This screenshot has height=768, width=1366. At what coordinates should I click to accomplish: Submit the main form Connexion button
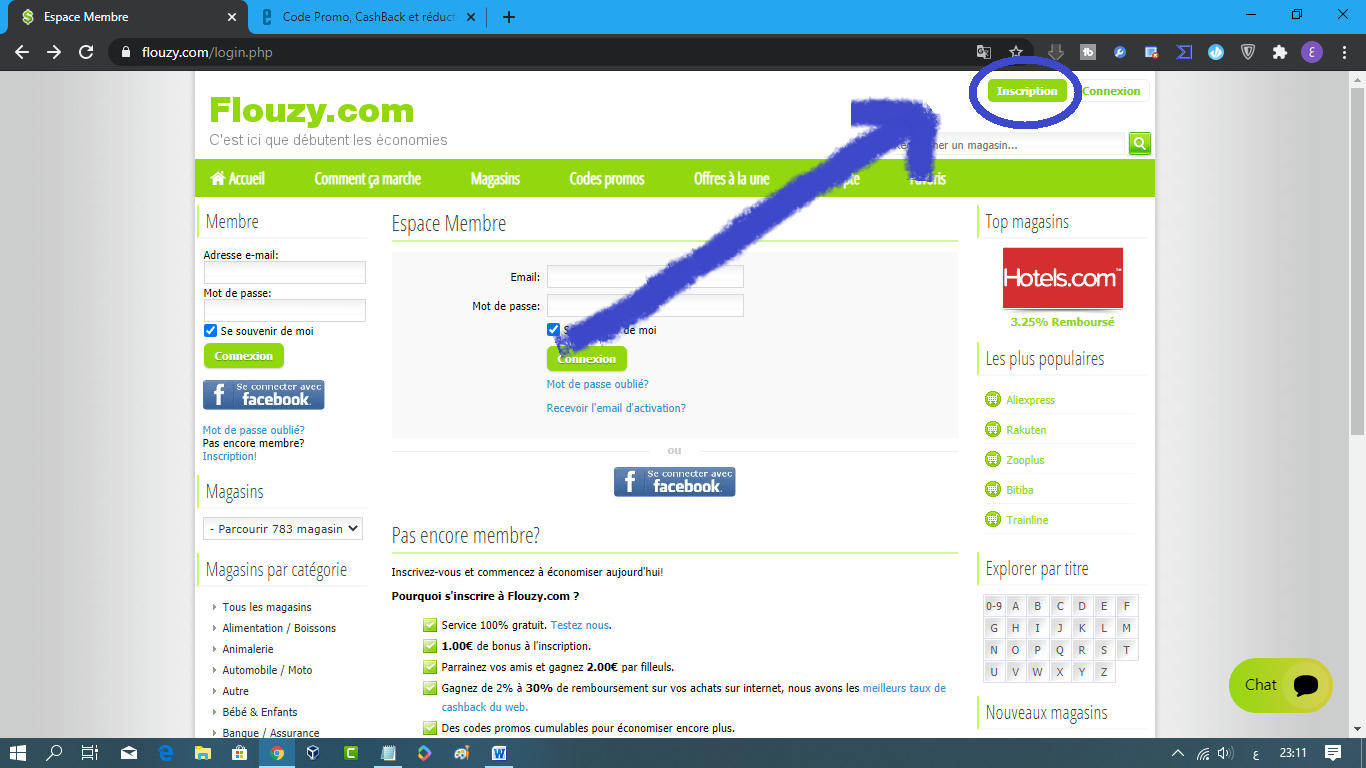pyautogui.click(x=587, y=359)
